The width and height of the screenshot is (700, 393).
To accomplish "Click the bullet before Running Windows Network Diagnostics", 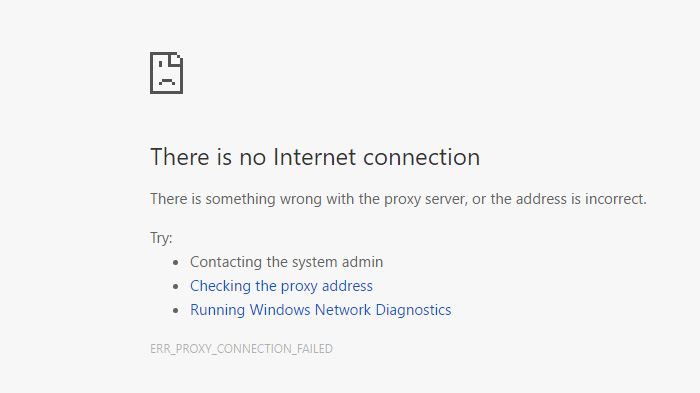I will coord(175,310).
